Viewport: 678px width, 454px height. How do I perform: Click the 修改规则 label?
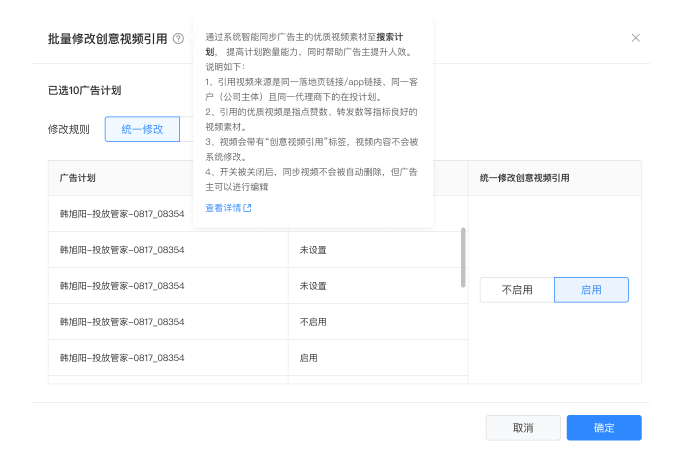pos(68,129)
